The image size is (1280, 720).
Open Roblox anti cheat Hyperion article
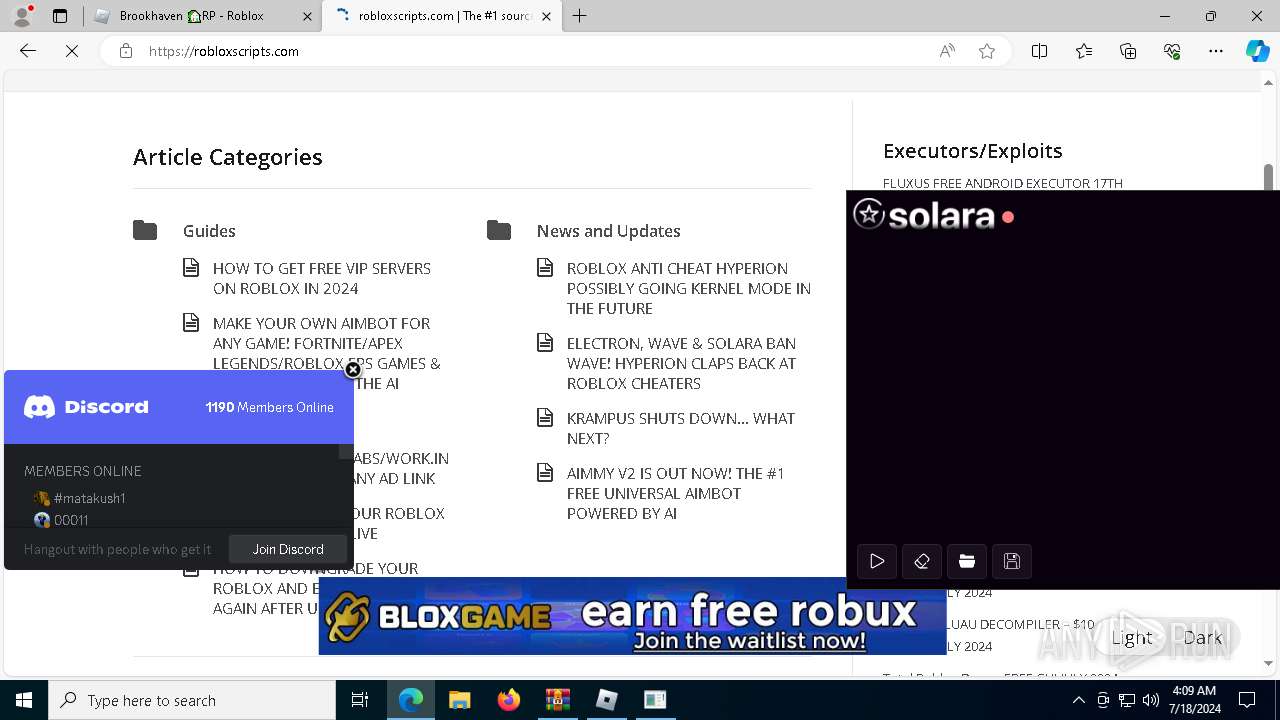[x=689, y=288]
